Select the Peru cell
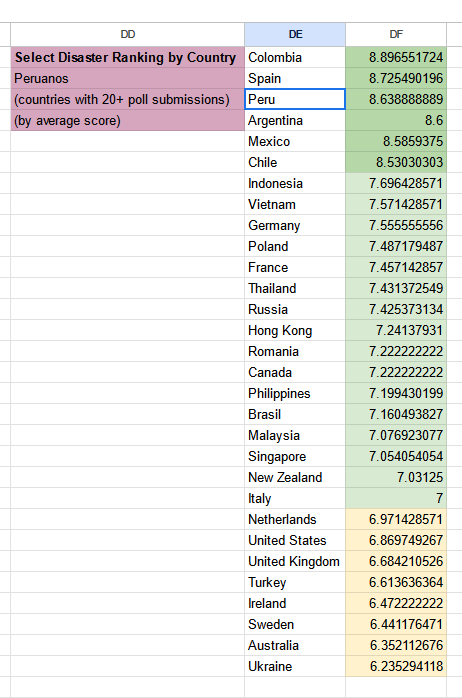The image size is (462, 698). tap(295, 99)
